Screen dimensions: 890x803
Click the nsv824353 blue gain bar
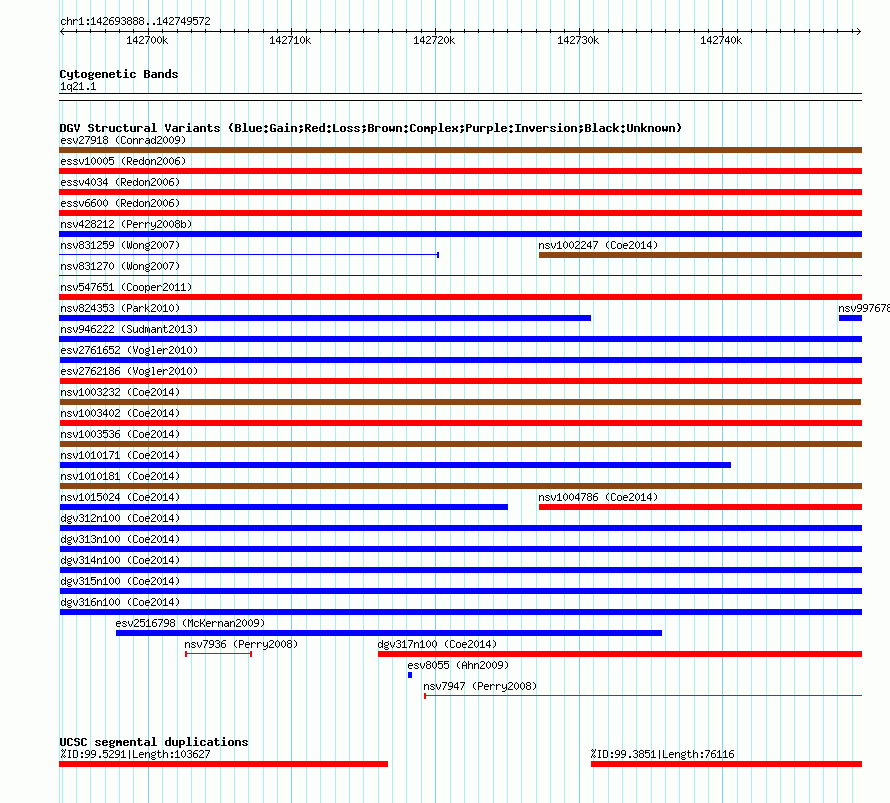click(x=325, y=318)
